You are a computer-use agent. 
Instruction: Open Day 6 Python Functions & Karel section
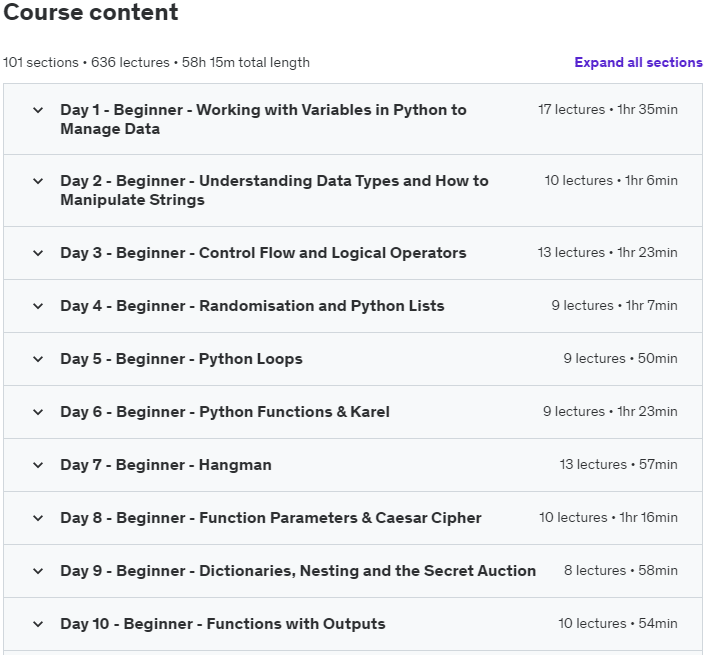(x=225, y=412)
